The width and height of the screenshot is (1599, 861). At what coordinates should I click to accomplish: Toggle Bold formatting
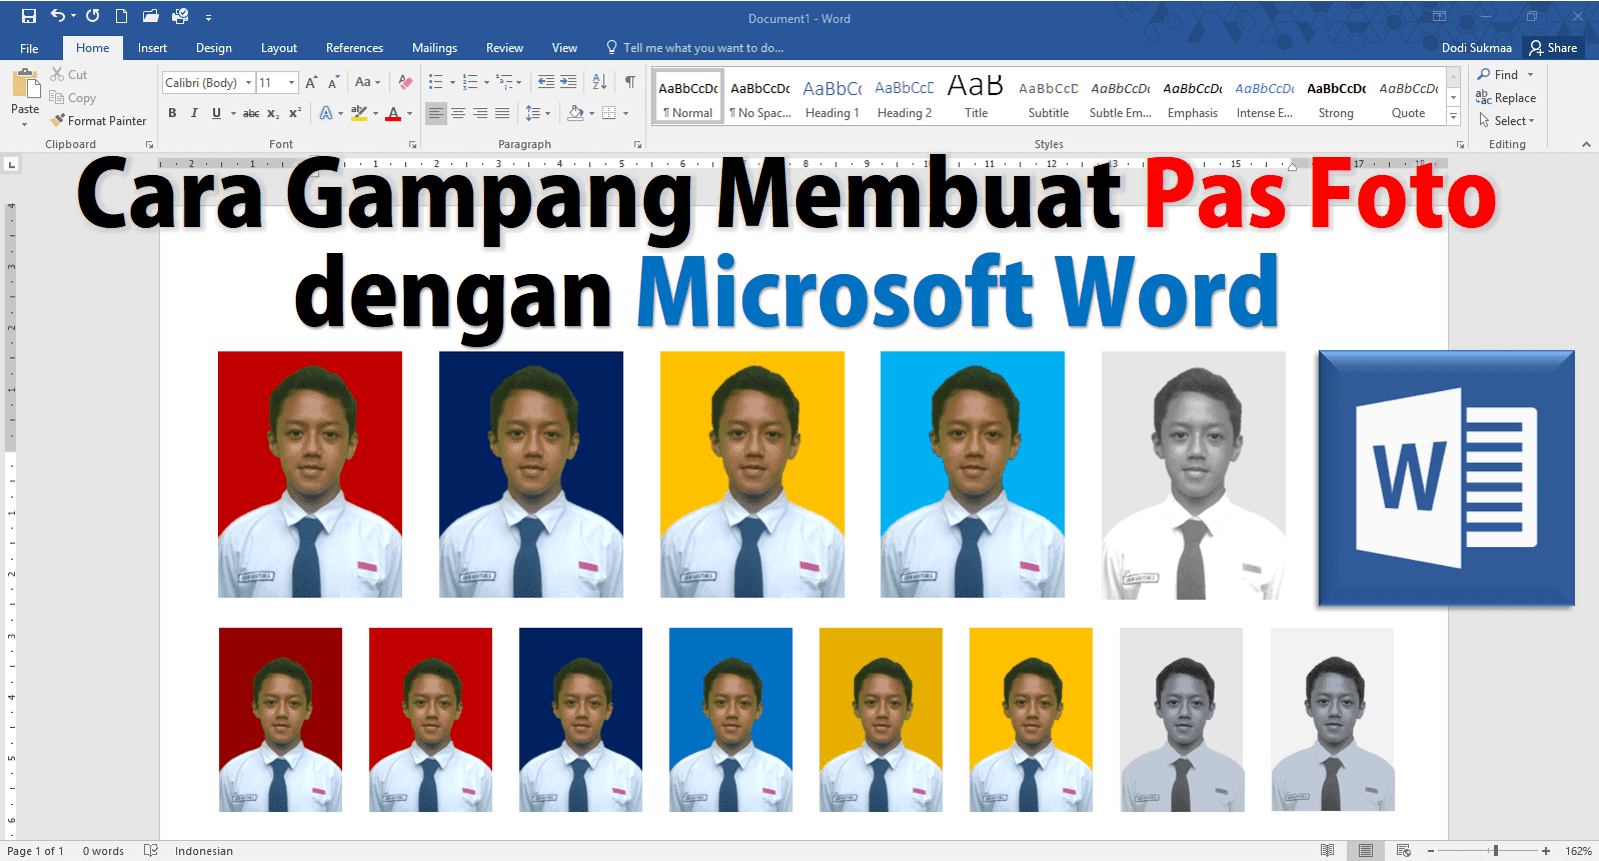172,113
